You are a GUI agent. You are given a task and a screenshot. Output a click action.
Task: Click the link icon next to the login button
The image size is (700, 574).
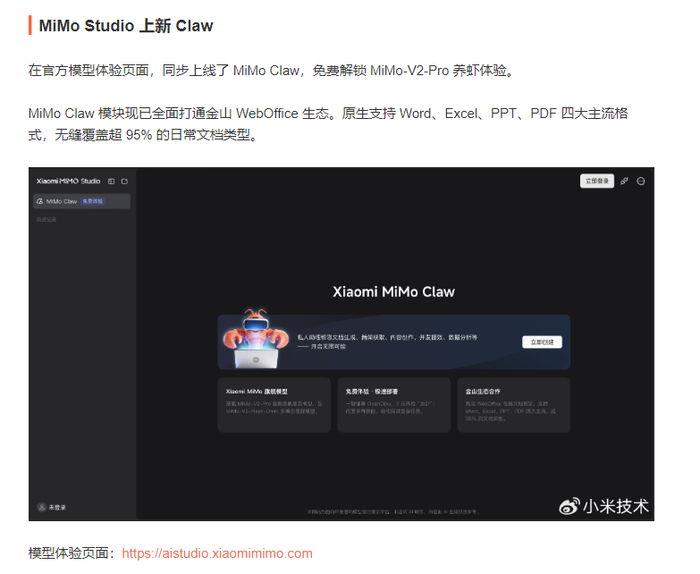click(624, 181)
